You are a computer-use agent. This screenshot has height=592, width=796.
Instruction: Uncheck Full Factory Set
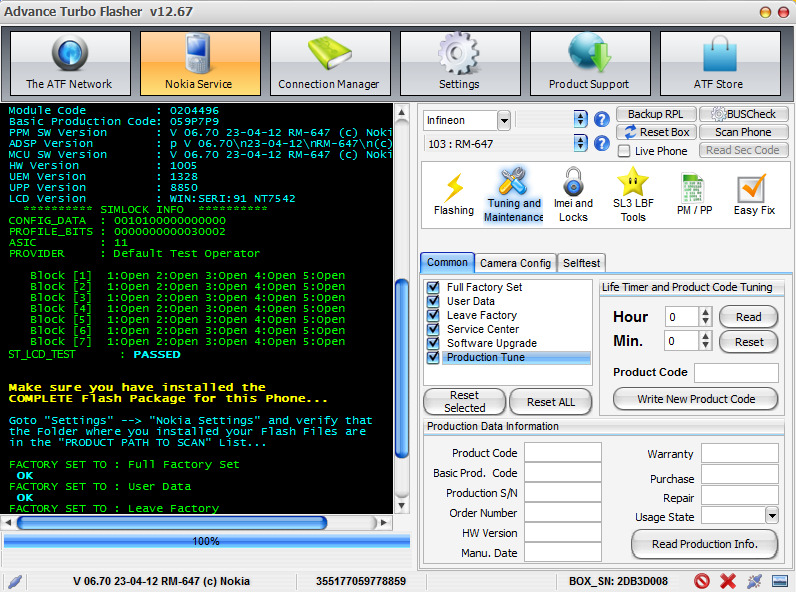pyautogui.click(x=433, y=287)
